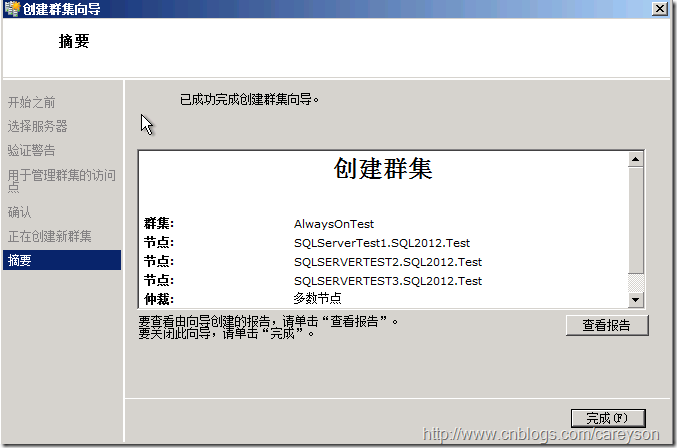Click node SQLSERVERTEST2.SQL2012.Test
The image size is (677, 448).
click(x=388, y=262)
